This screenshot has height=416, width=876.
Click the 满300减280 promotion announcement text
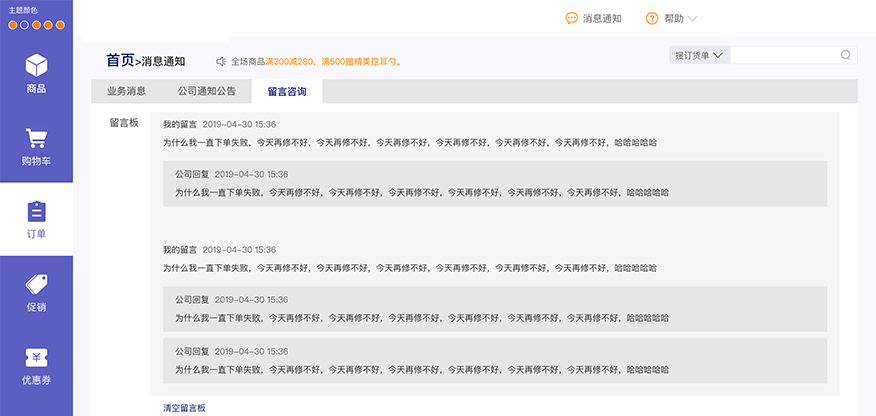click(289, 61)
